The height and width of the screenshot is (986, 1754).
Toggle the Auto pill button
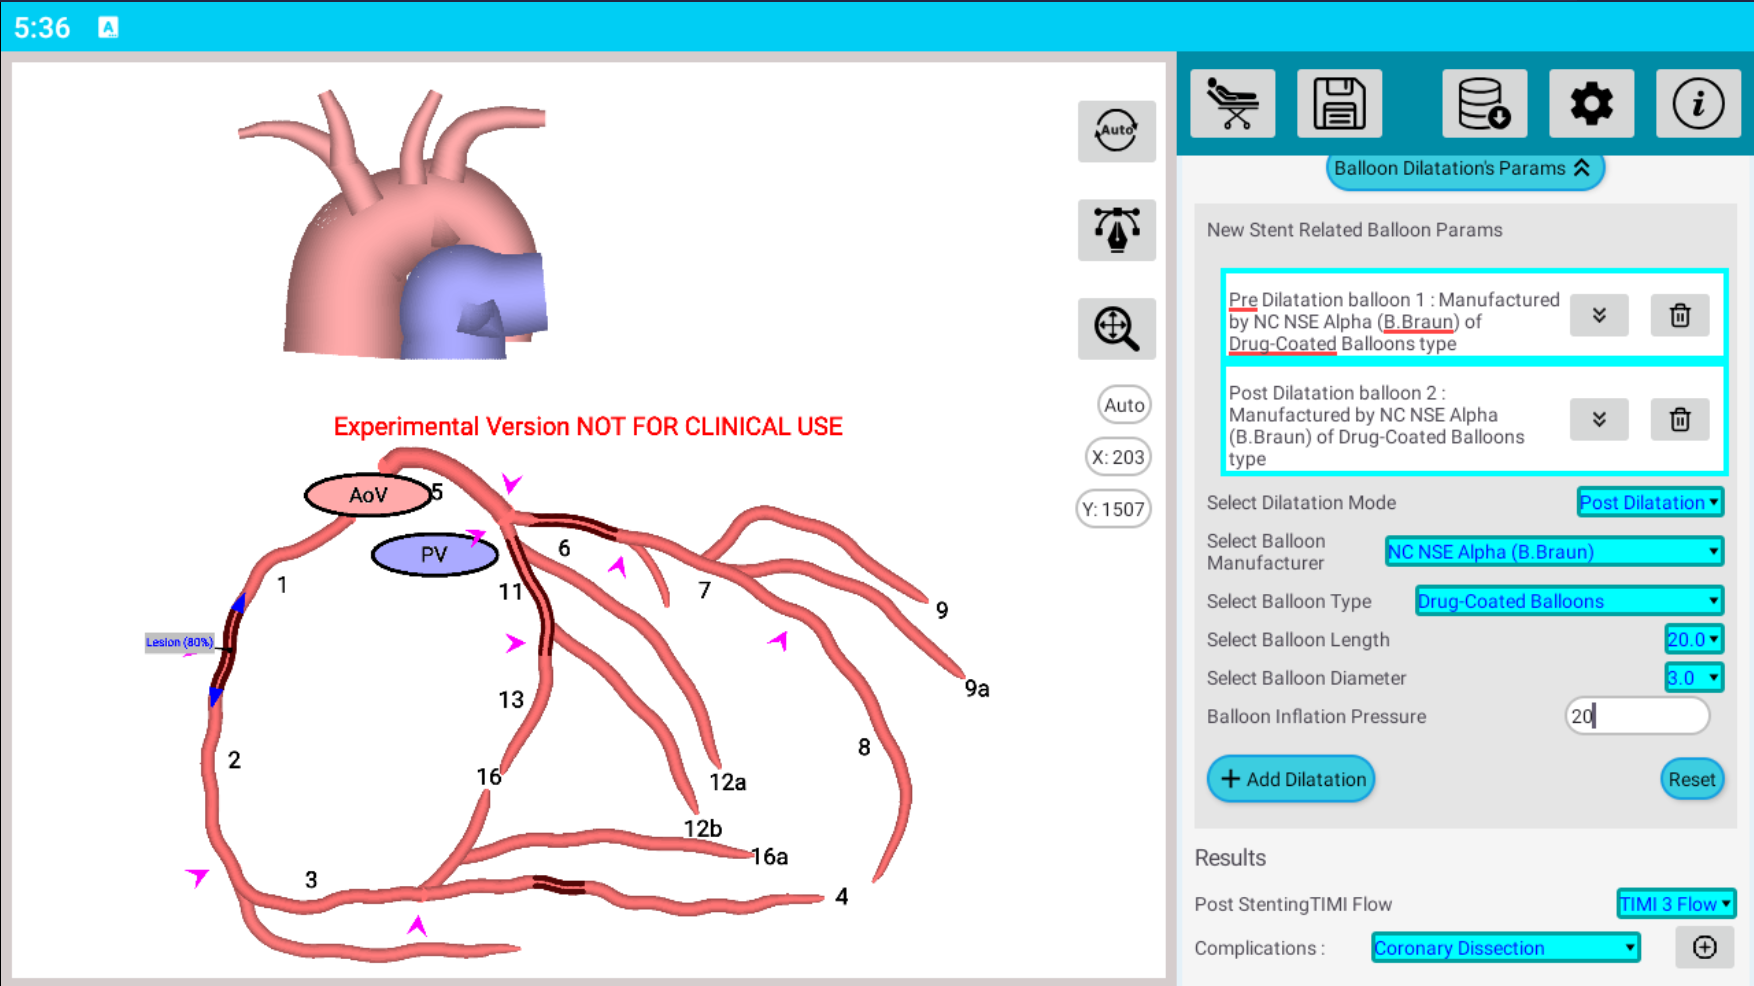(x=1124, y=405)
